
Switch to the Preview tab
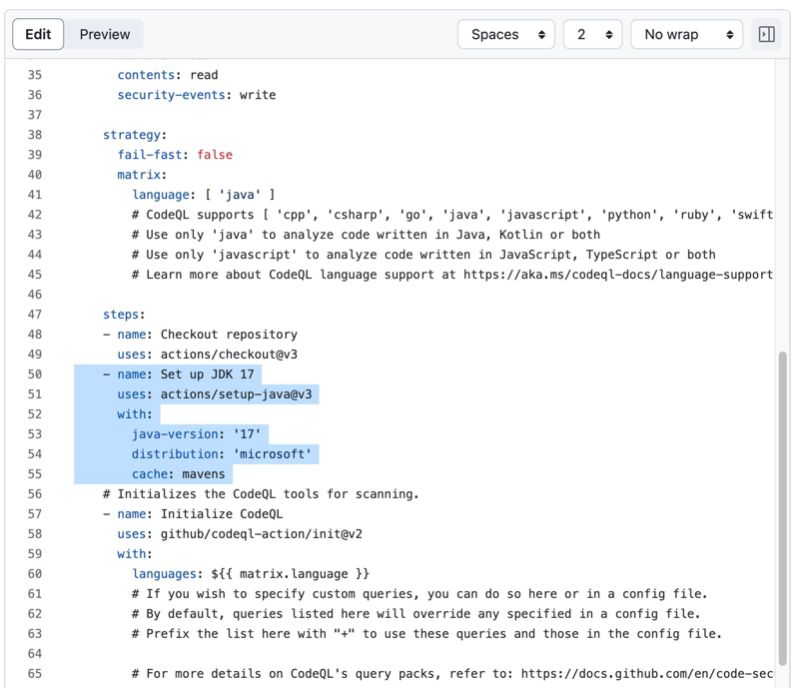[x=104, y=34]
